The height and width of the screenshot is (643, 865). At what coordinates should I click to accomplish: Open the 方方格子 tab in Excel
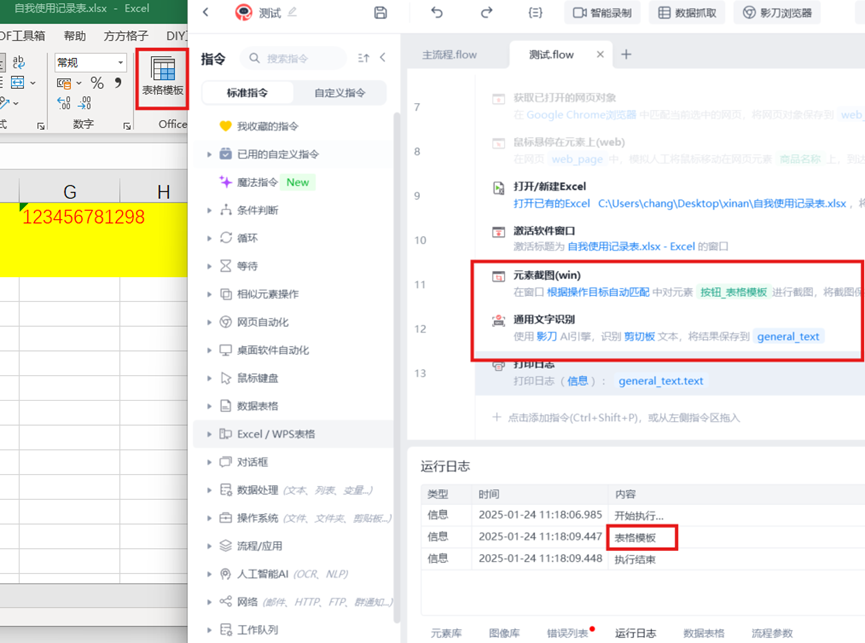pos(126,36)
